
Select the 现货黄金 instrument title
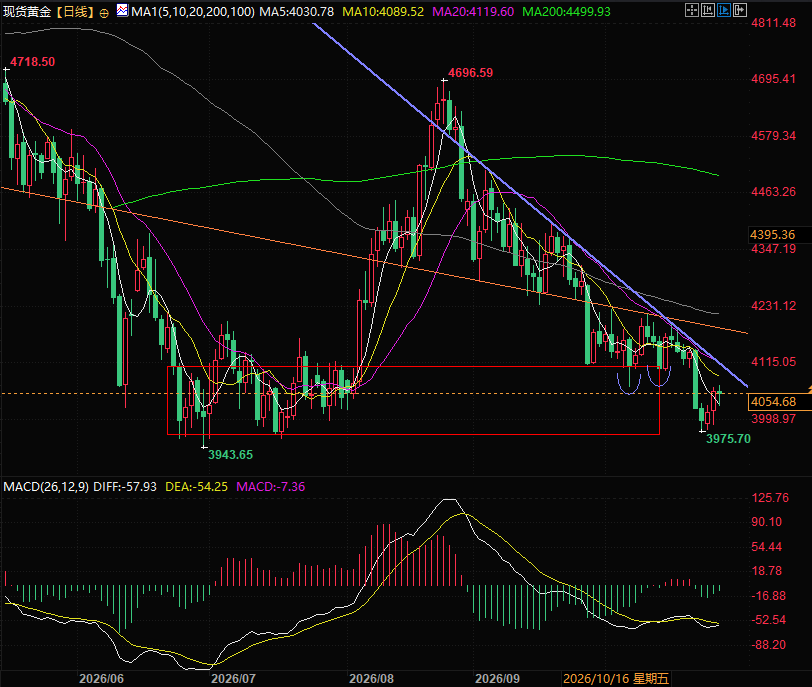coord(27,11)
